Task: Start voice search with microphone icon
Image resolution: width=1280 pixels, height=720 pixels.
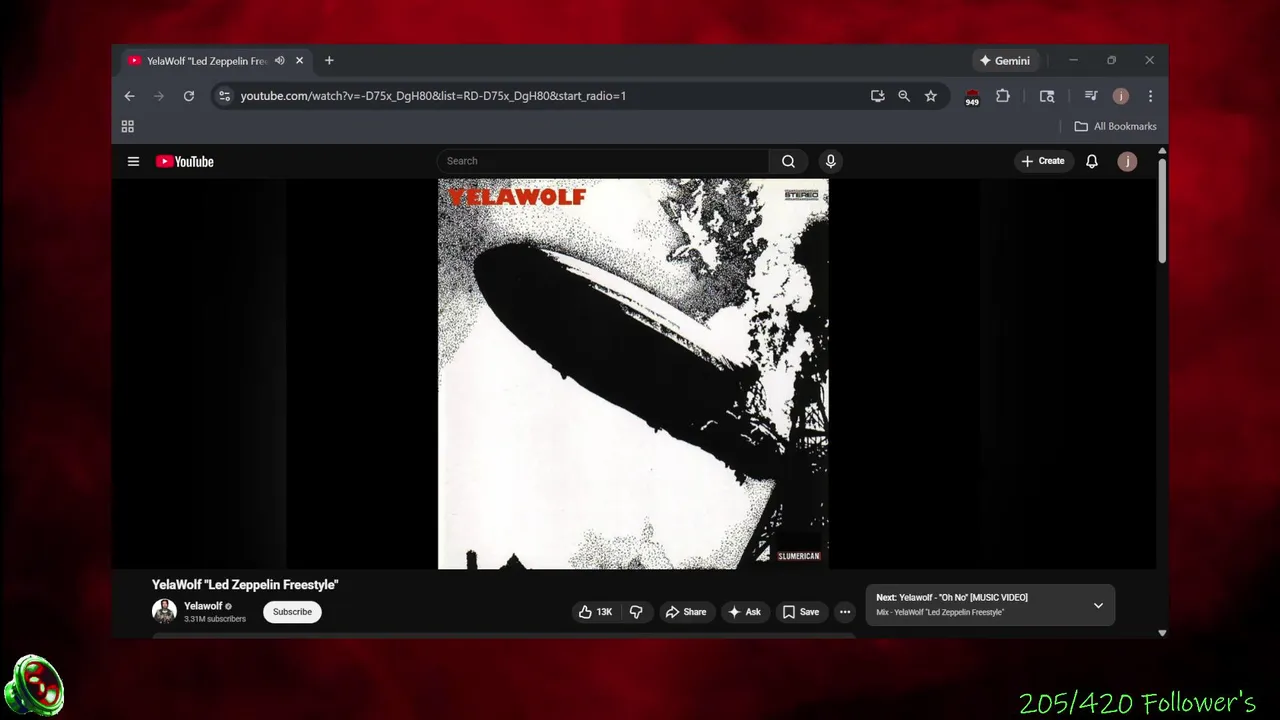Action: pos(830,161)
